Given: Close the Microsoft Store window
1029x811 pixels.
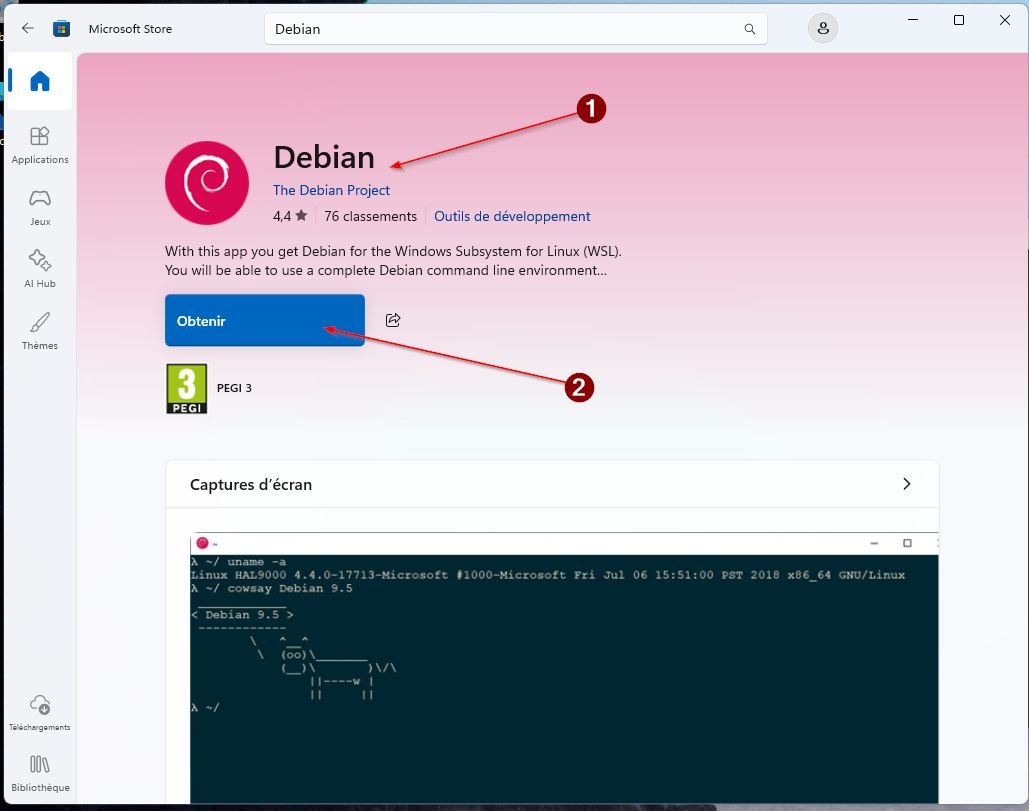Looking at the screenshot, I should 1005,20.
